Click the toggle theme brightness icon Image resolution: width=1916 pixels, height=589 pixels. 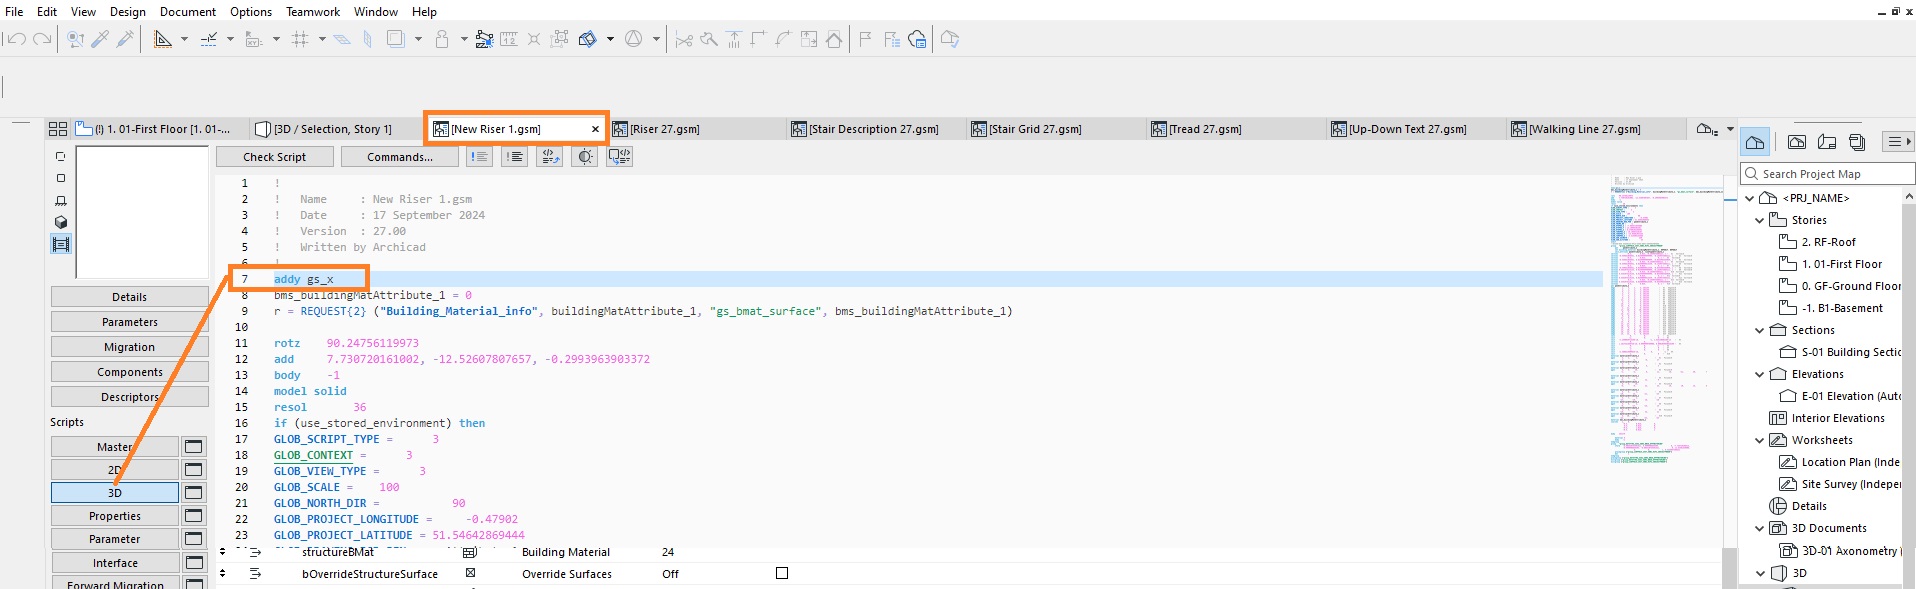(x=585, y=157)
